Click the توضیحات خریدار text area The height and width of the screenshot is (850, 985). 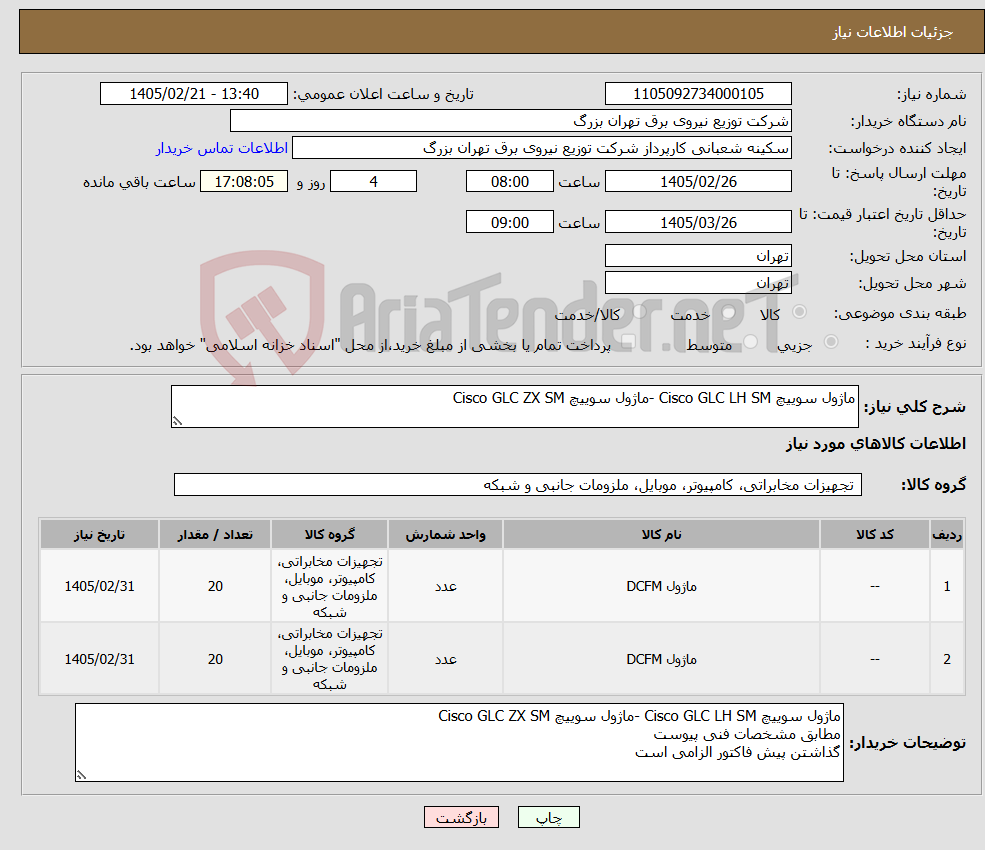[459, 743]
